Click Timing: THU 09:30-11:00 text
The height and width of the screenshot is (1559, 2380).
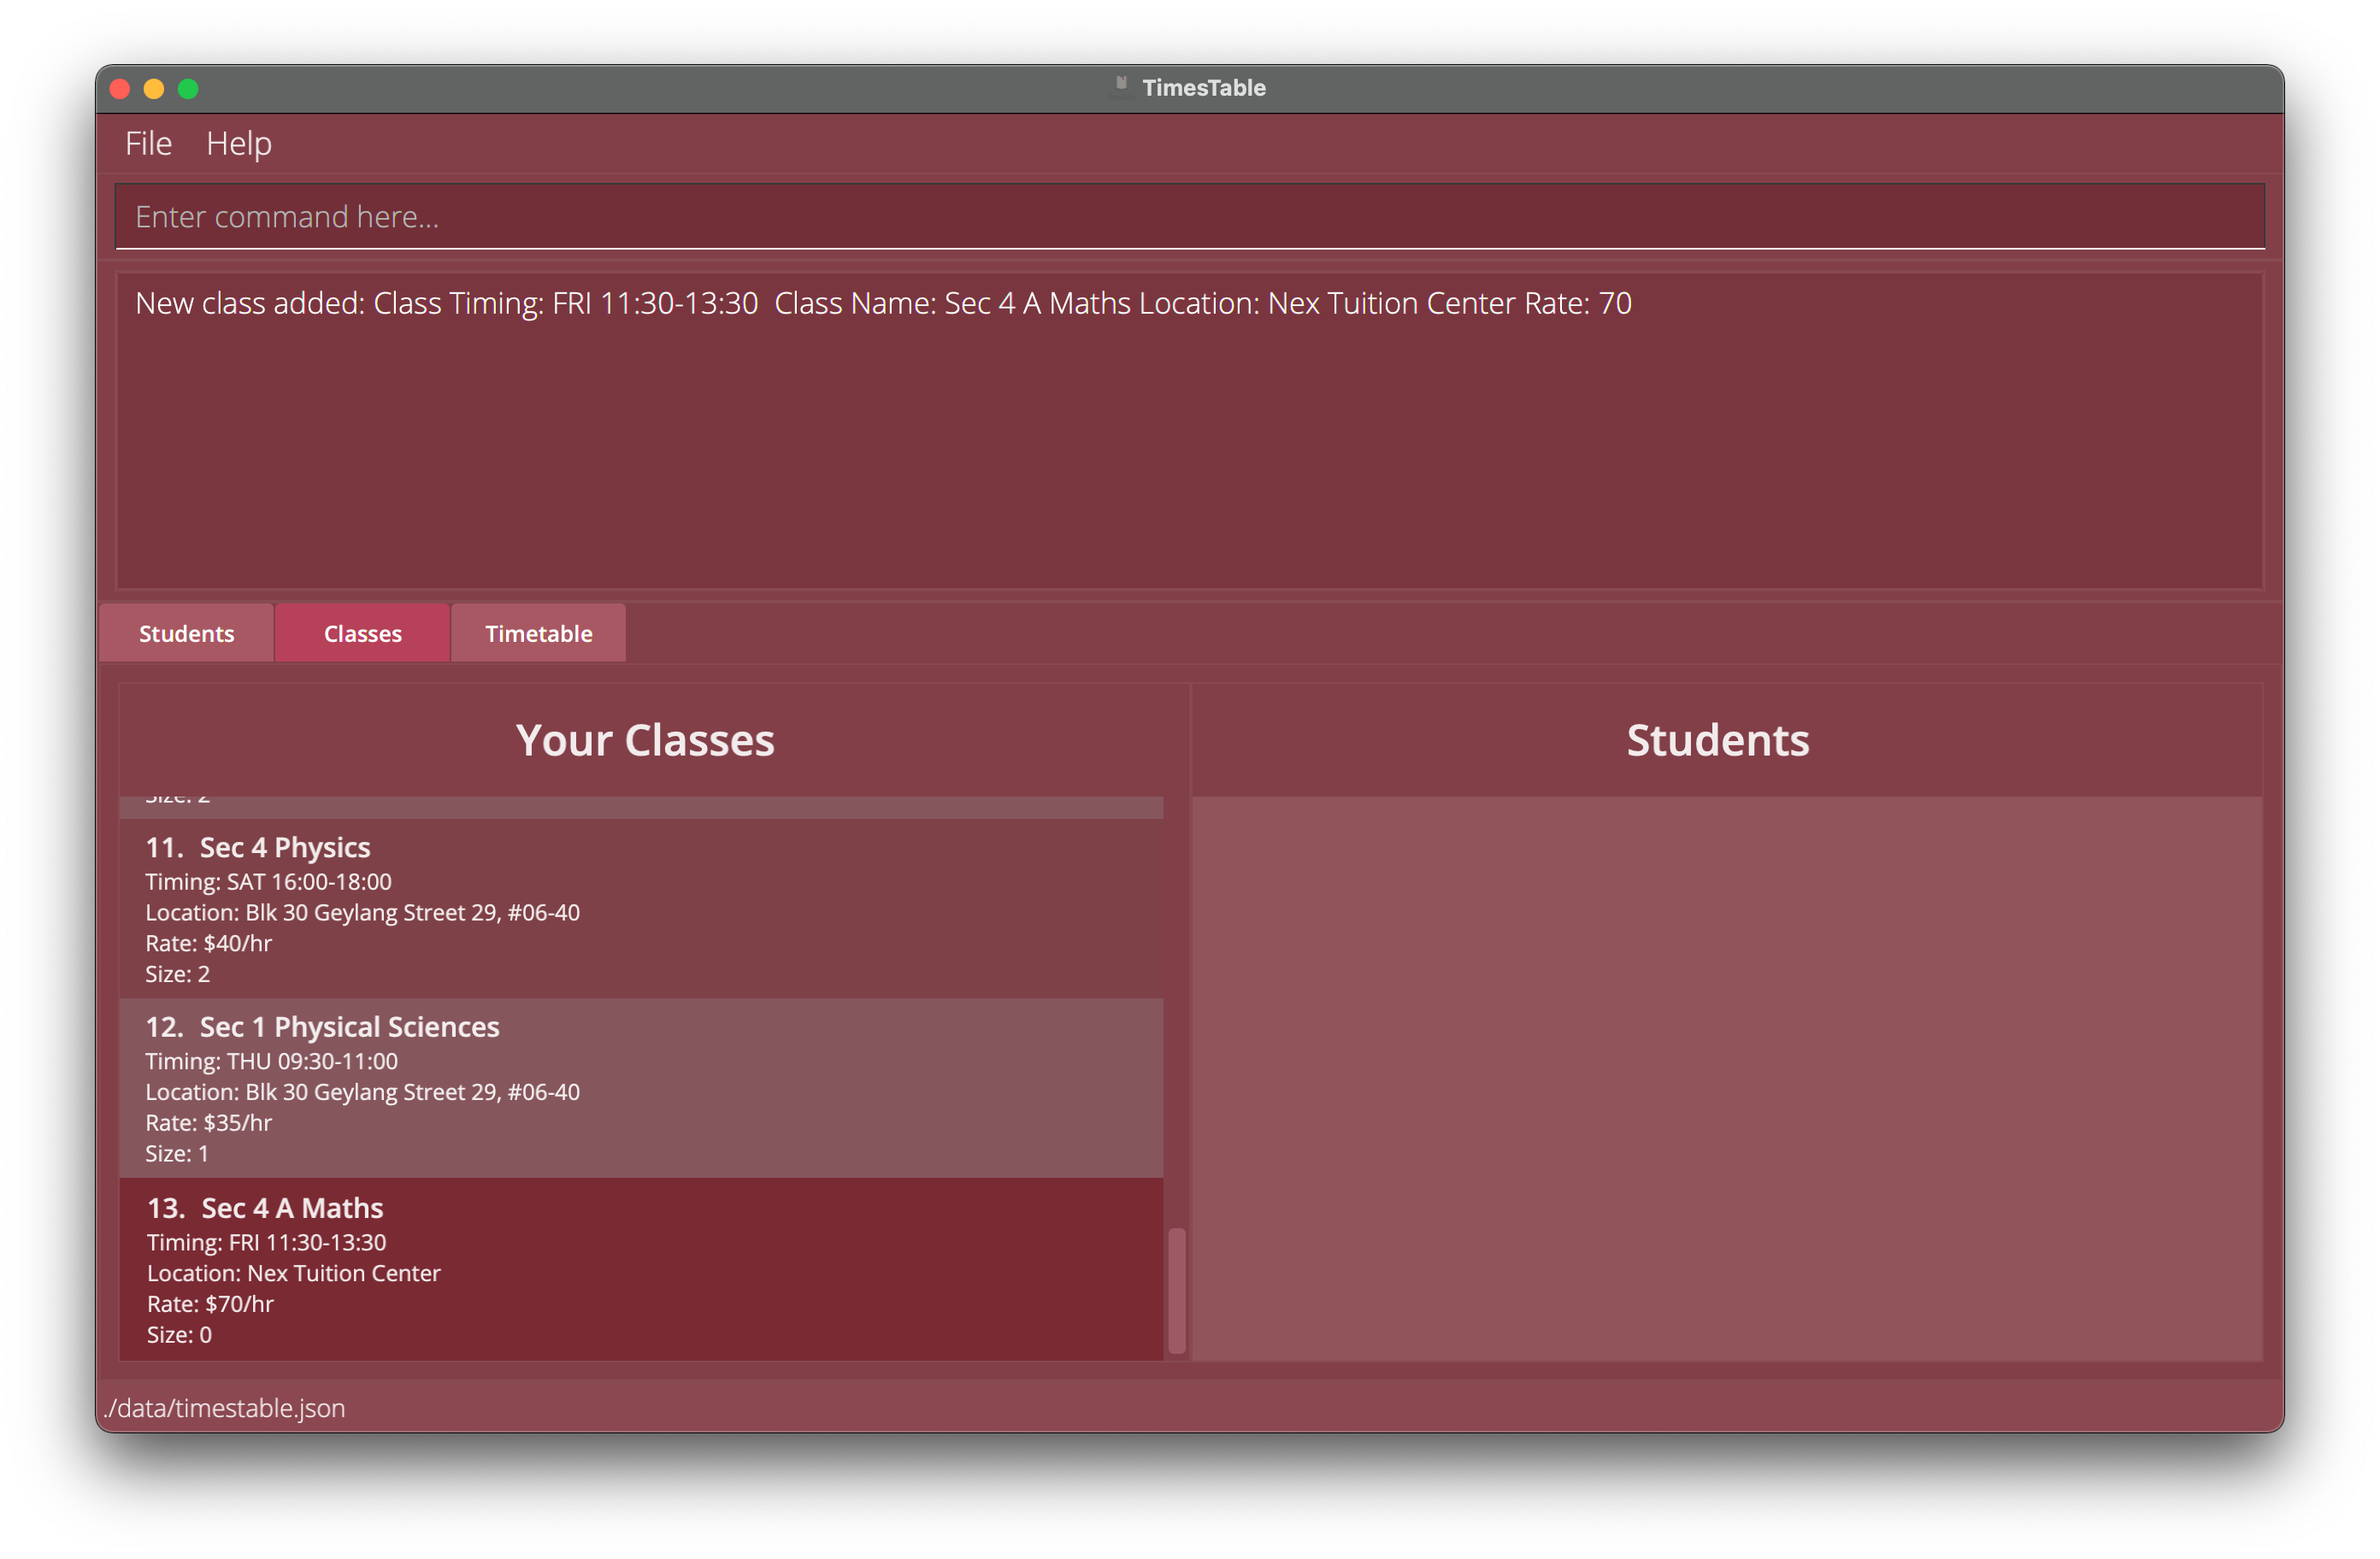[271, 1060]
